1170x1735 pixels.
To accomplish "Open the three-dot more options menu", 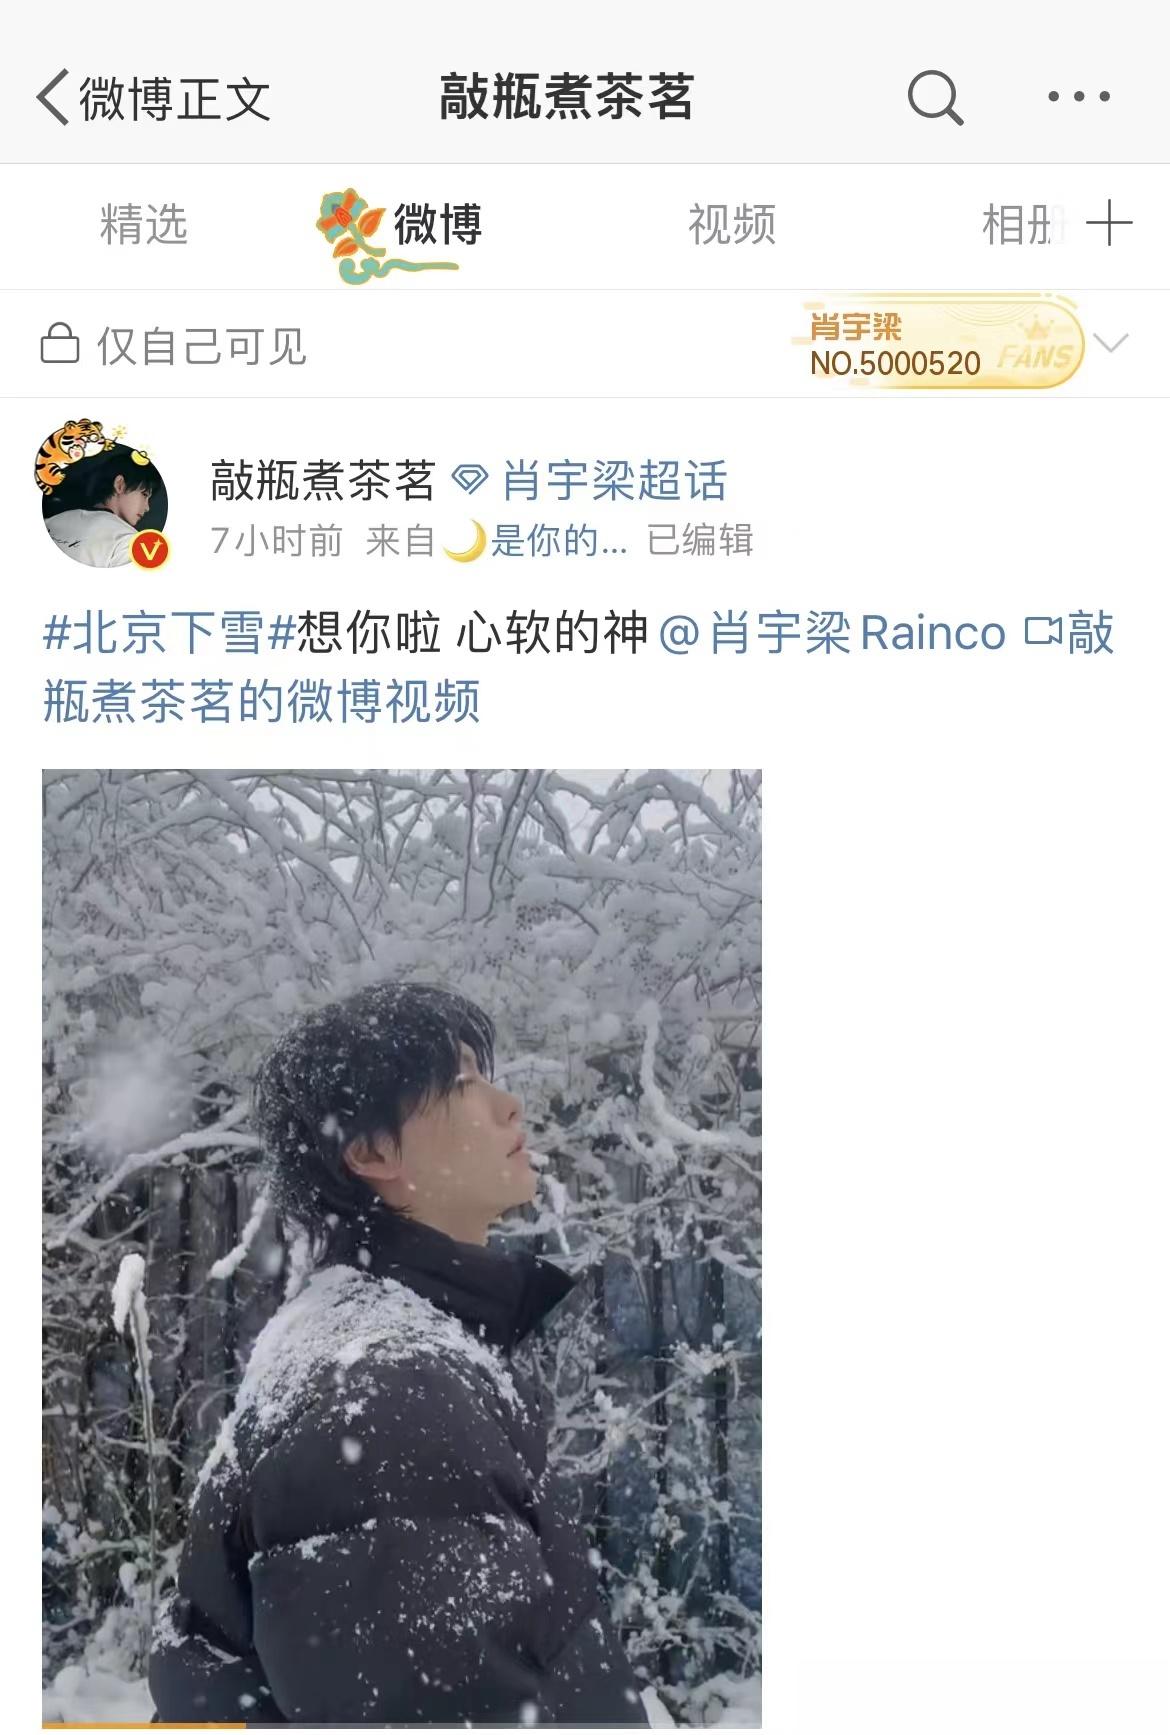I will [1079, 97].
